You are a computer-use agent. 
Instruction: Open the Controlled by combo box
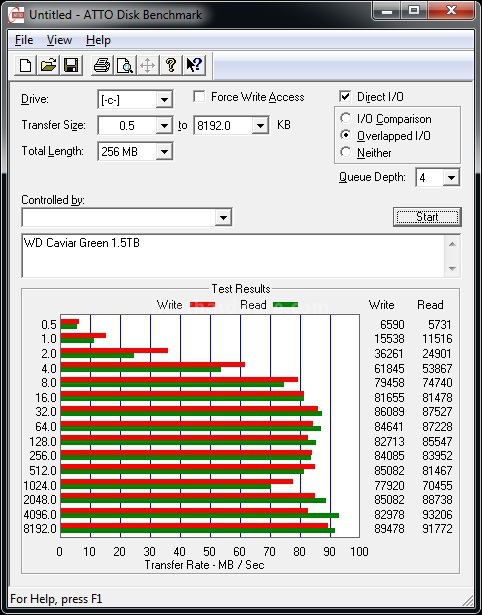[127, 217]
